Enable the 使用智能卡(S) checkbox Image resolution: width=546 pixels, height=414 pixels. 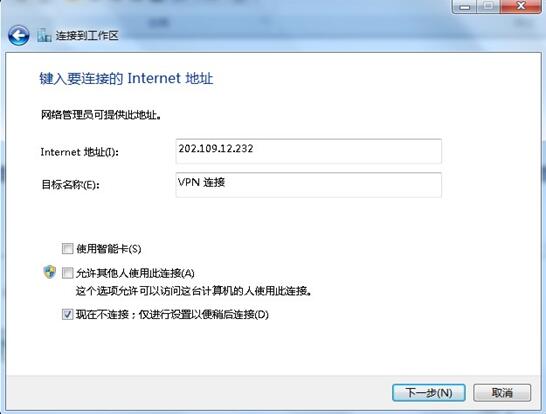click(x=67, y=249)
